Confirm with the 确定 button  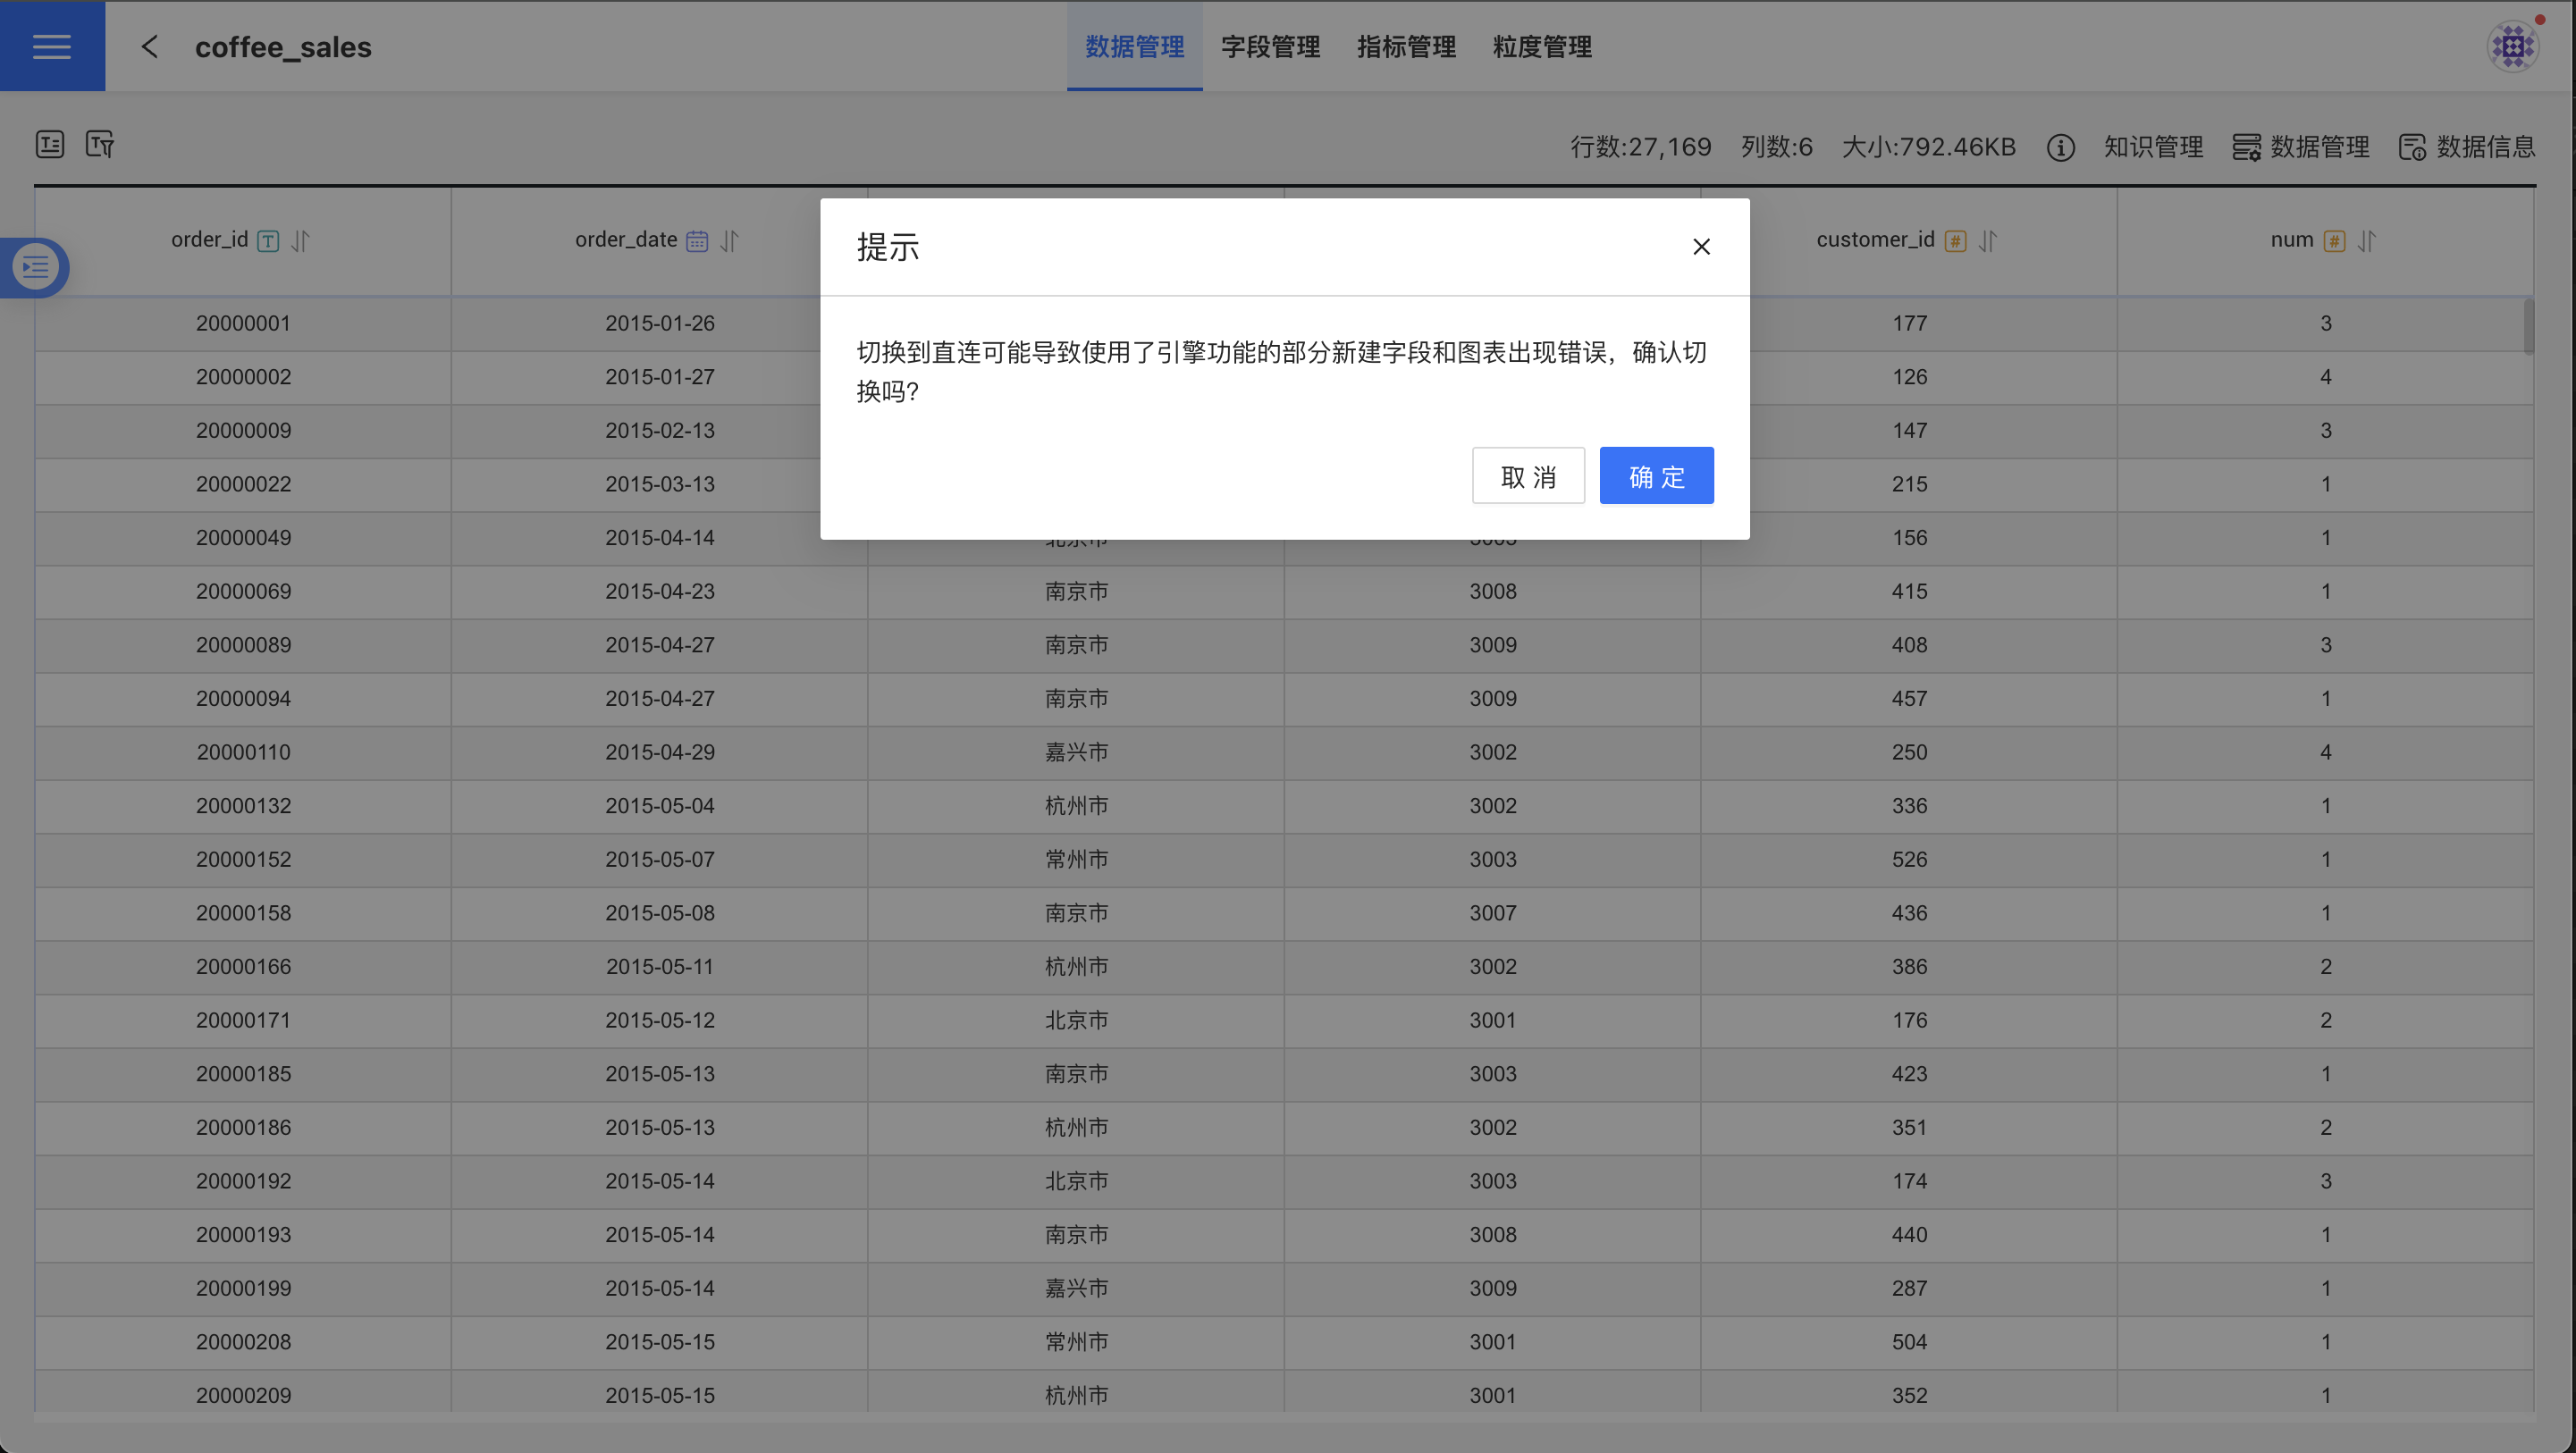click(x=1656, y=476)
